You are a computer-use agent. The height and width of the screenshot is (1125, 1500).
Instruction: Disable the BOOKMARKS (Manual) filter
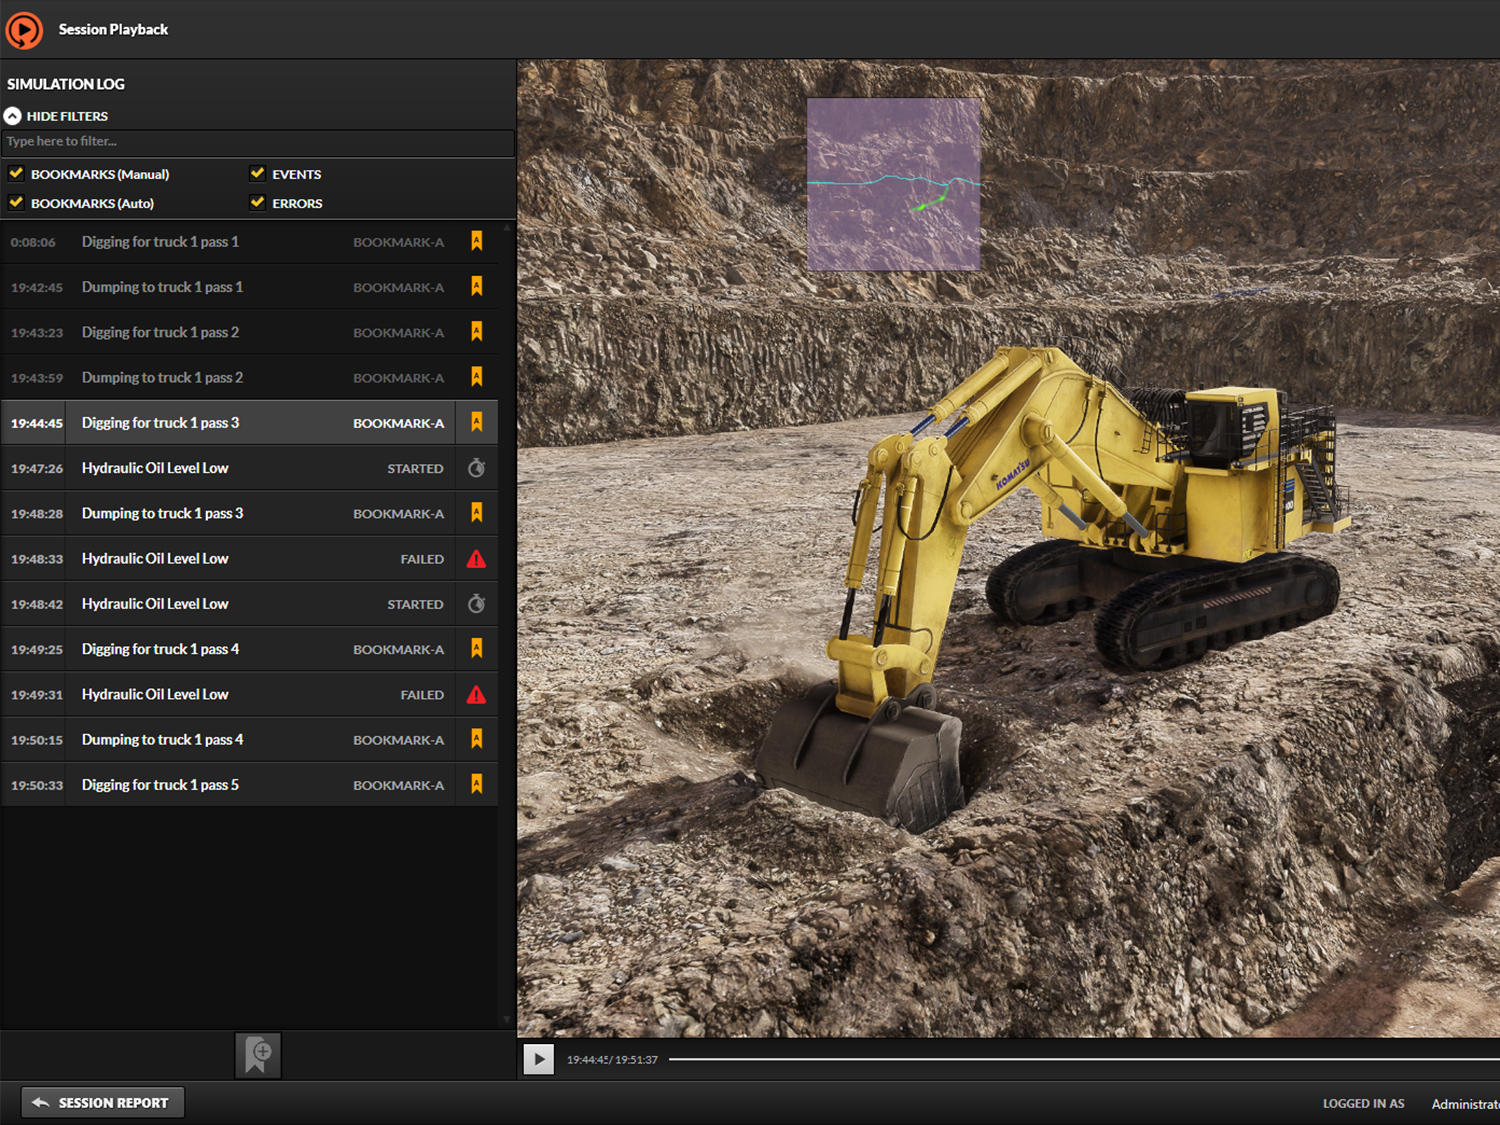pyautogui.click(x=16, y=173)
